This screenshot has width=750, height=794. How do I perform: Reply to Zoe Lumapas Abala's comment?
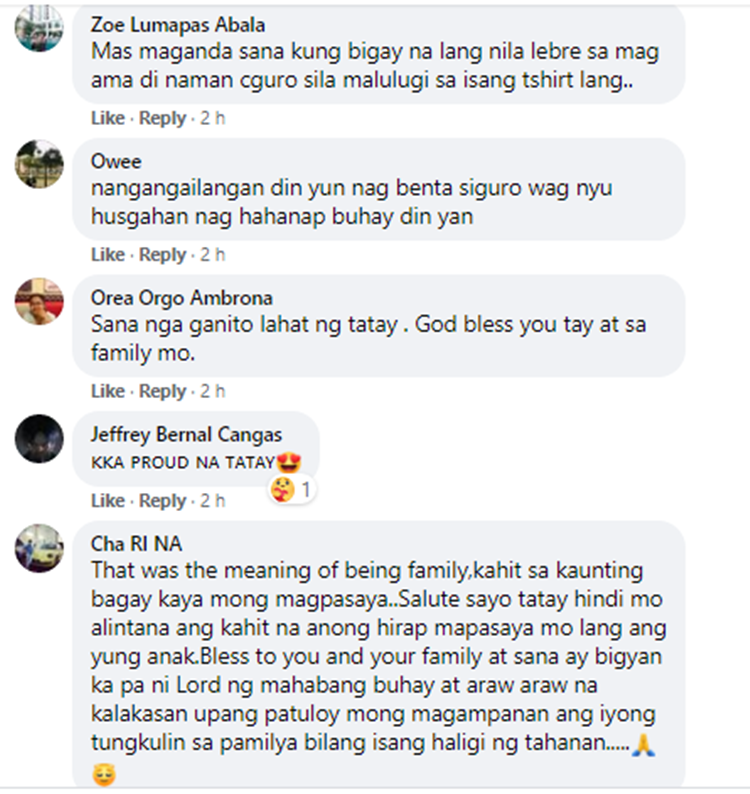coord(163,118)
